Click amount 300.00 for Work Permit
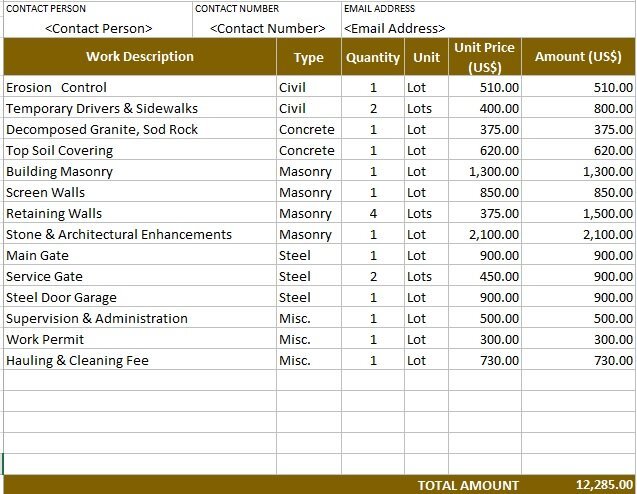Viewport: 637px width, 494px height. (x=578, y=338)
